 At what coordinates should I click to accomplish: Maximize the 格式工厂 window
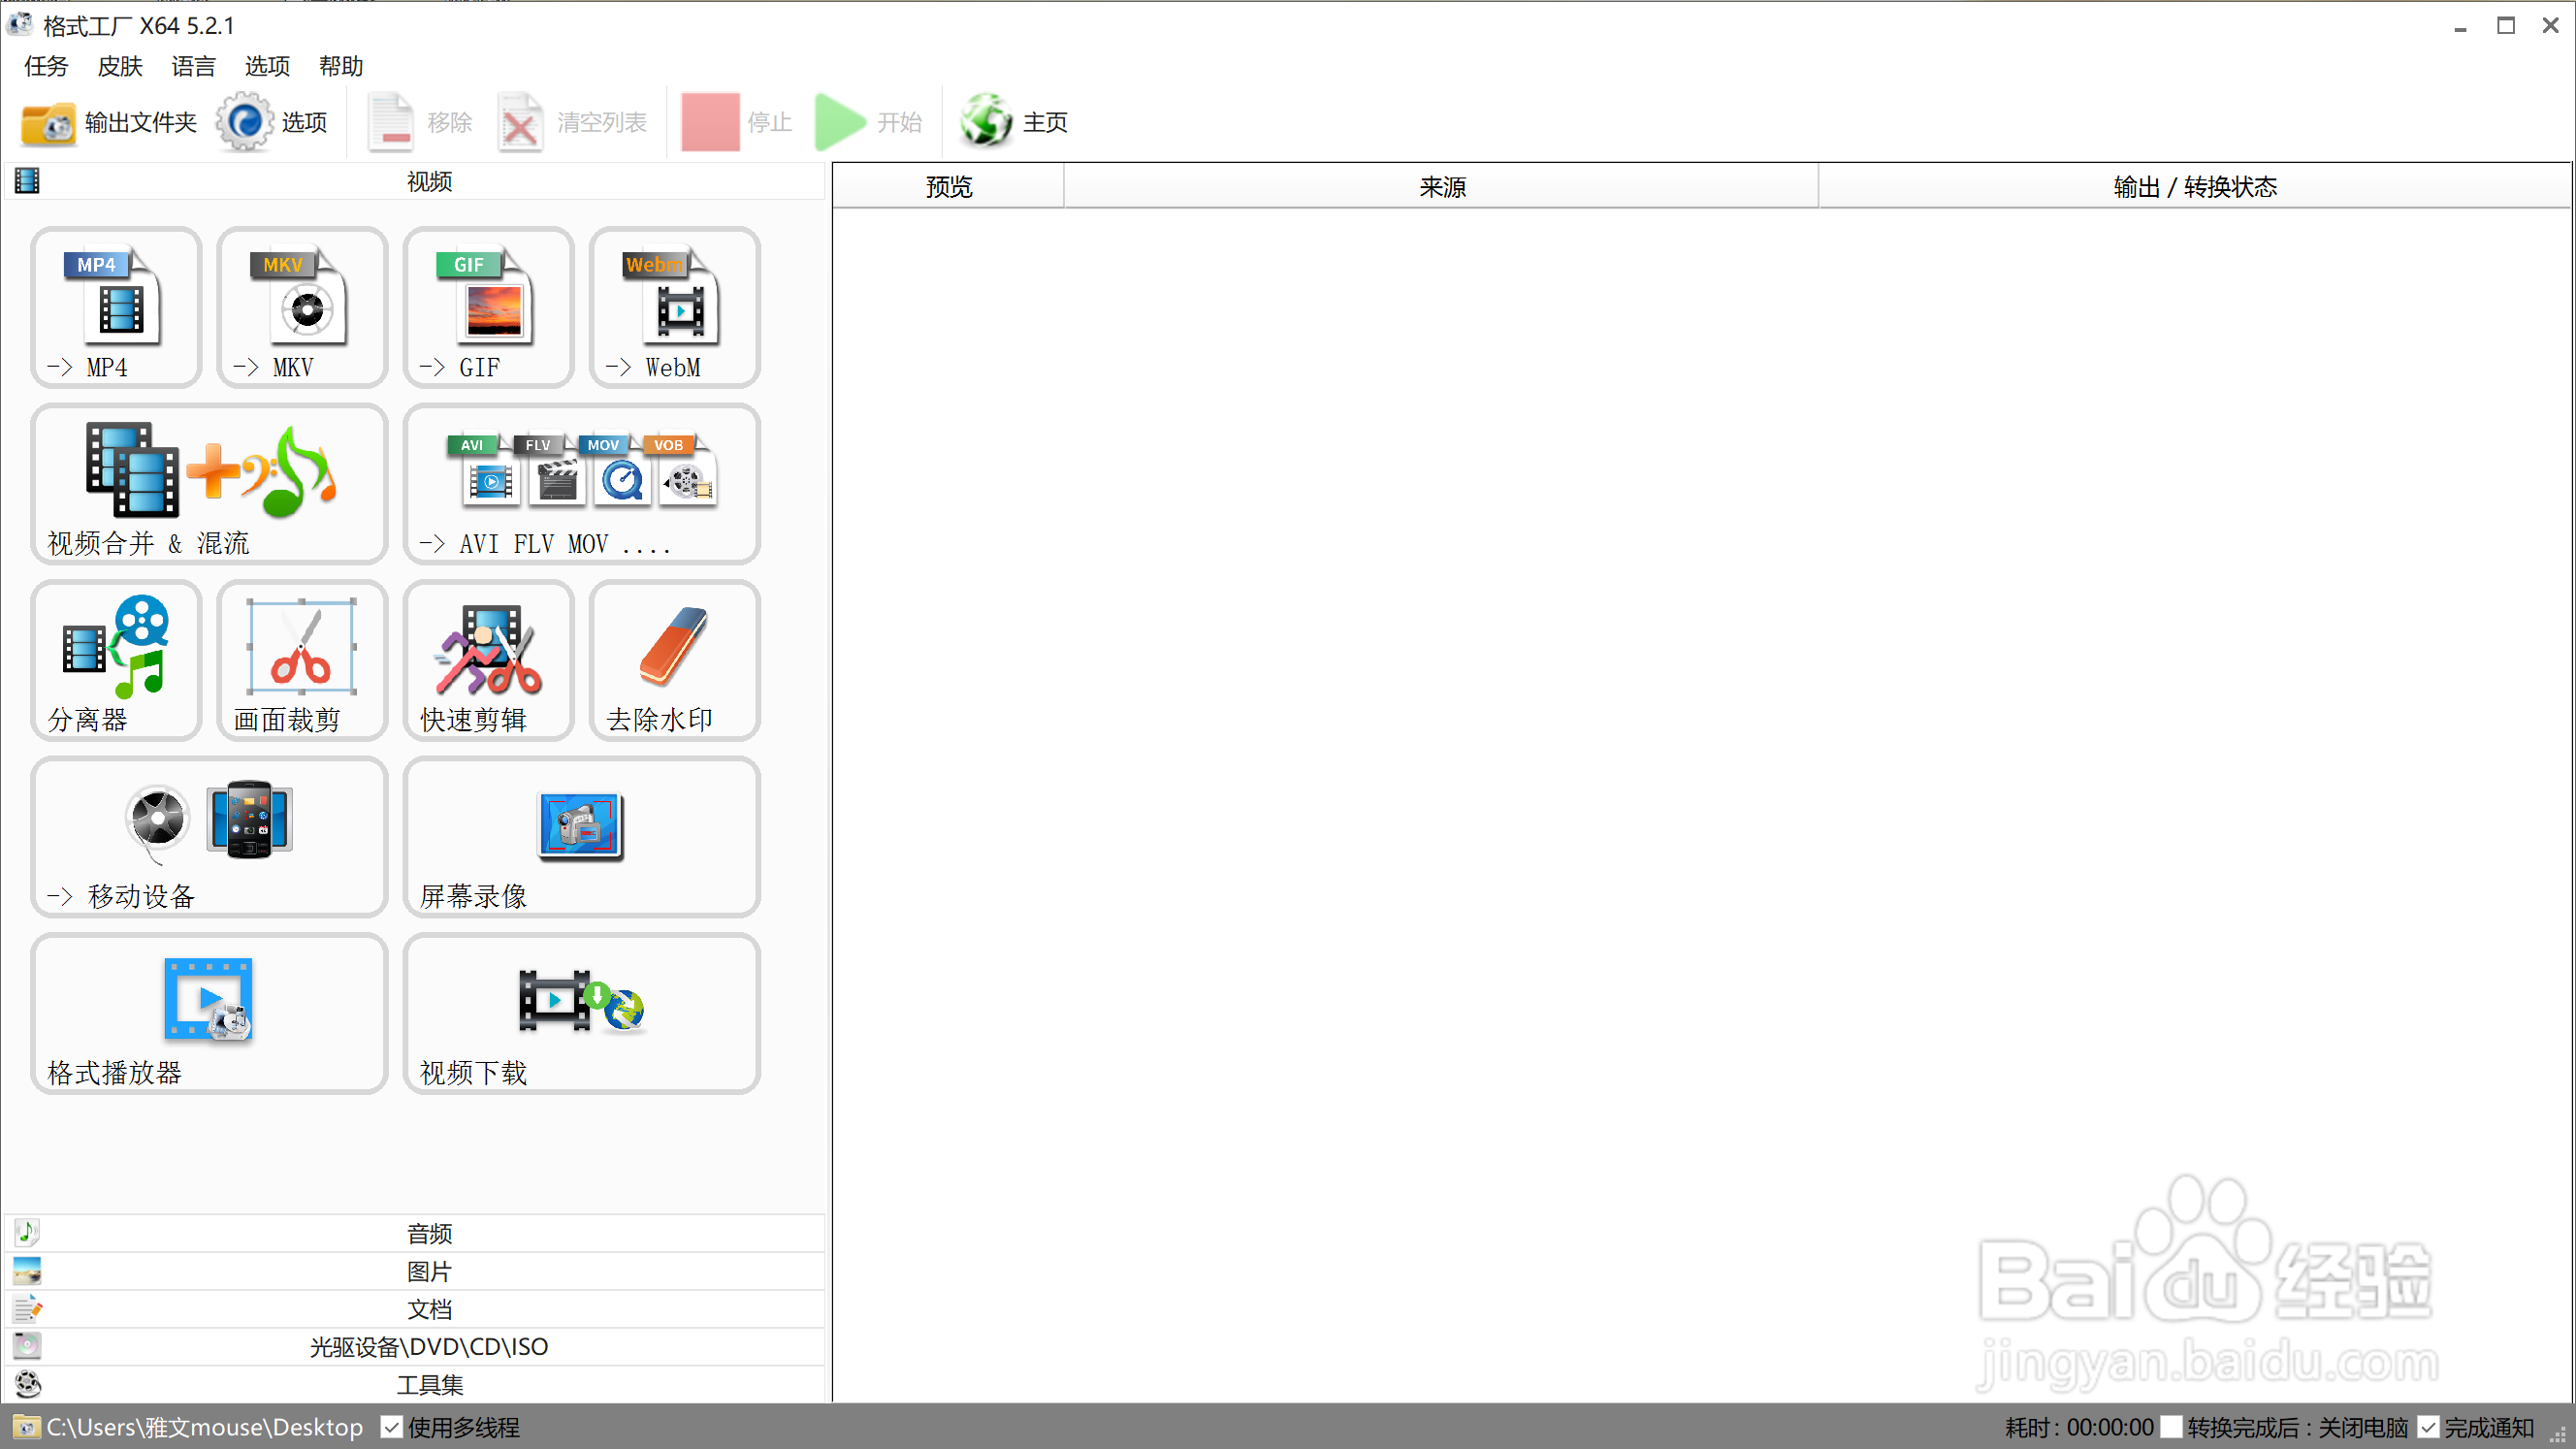2505,26
